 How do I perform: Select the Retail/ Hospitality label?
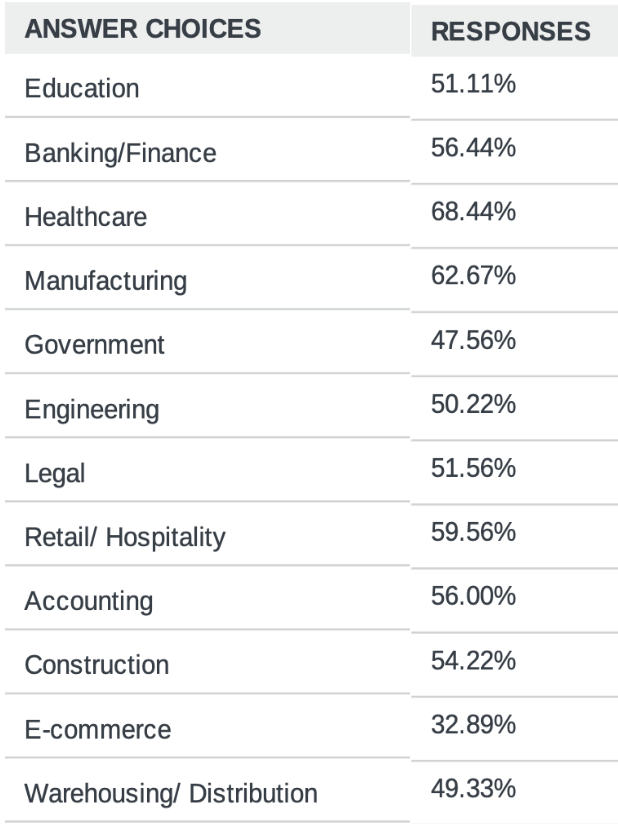125,537
